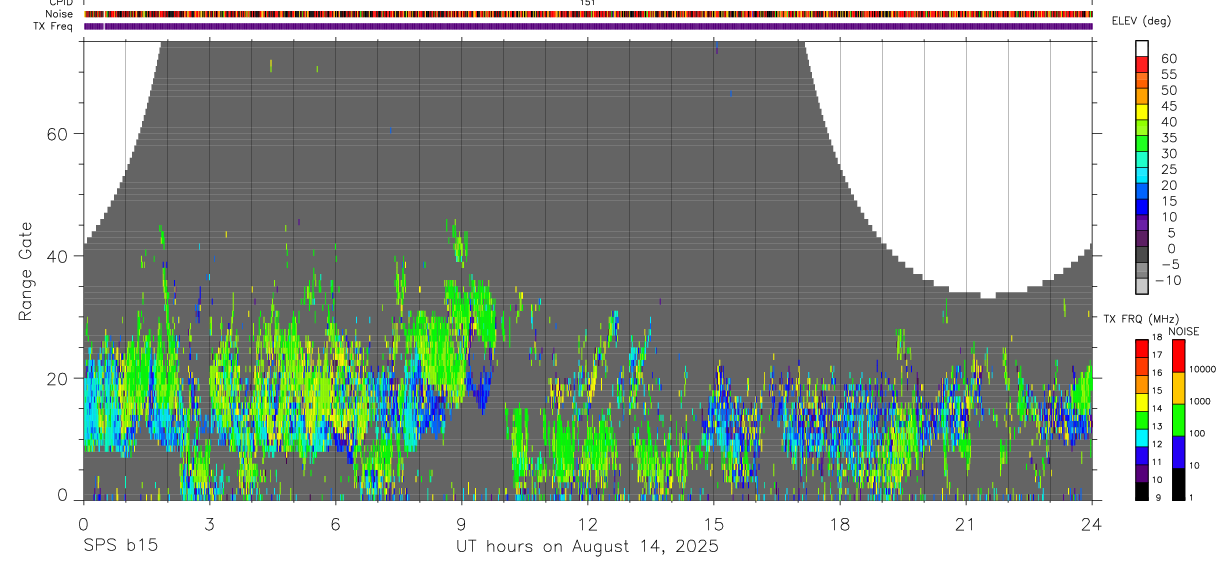This screenshot has height=567, width=1228.
Task: Click the multicolored Noise strip bar
Action: 588,14
